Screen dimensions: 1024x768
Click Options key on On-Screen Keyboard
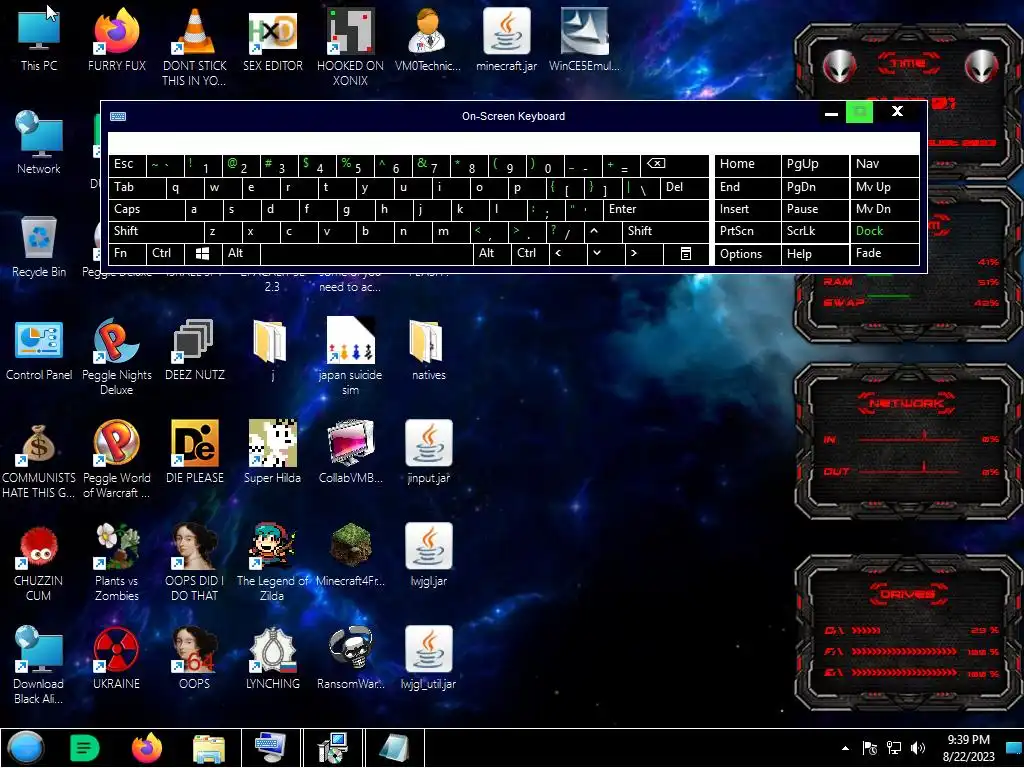click(747, 253)
